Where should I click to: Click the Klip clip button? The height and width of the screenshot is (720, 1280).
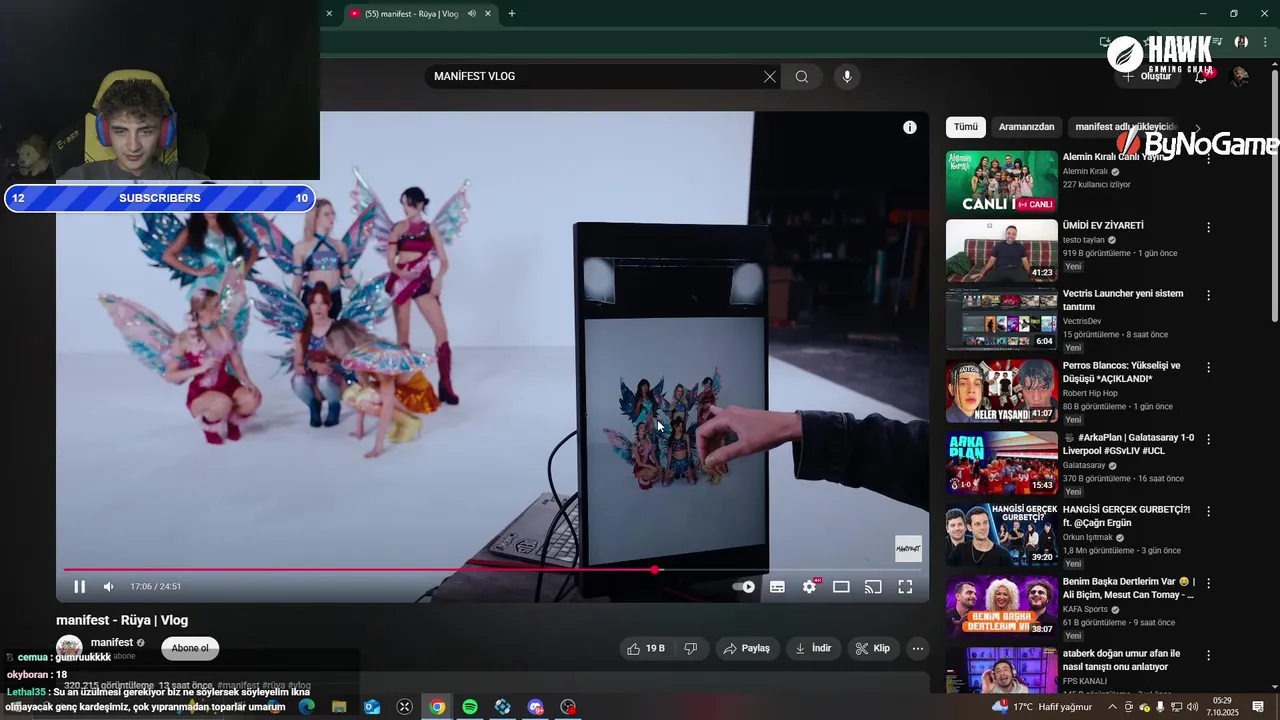click(x=872, y=649)
